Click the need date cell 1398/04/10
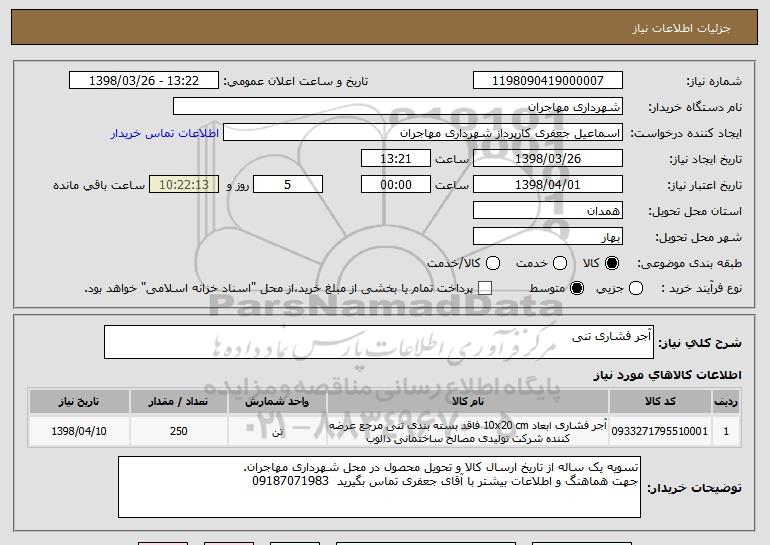 tap(79, 431)
